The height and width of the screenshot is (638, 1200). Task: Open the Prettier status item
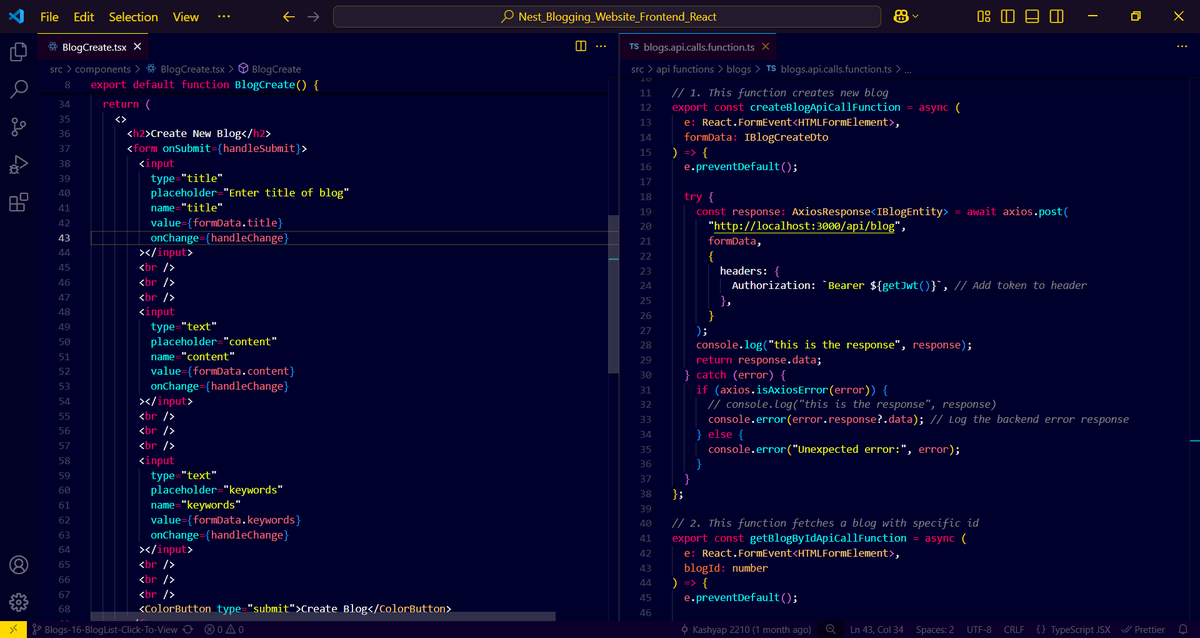coord(1142,629)
